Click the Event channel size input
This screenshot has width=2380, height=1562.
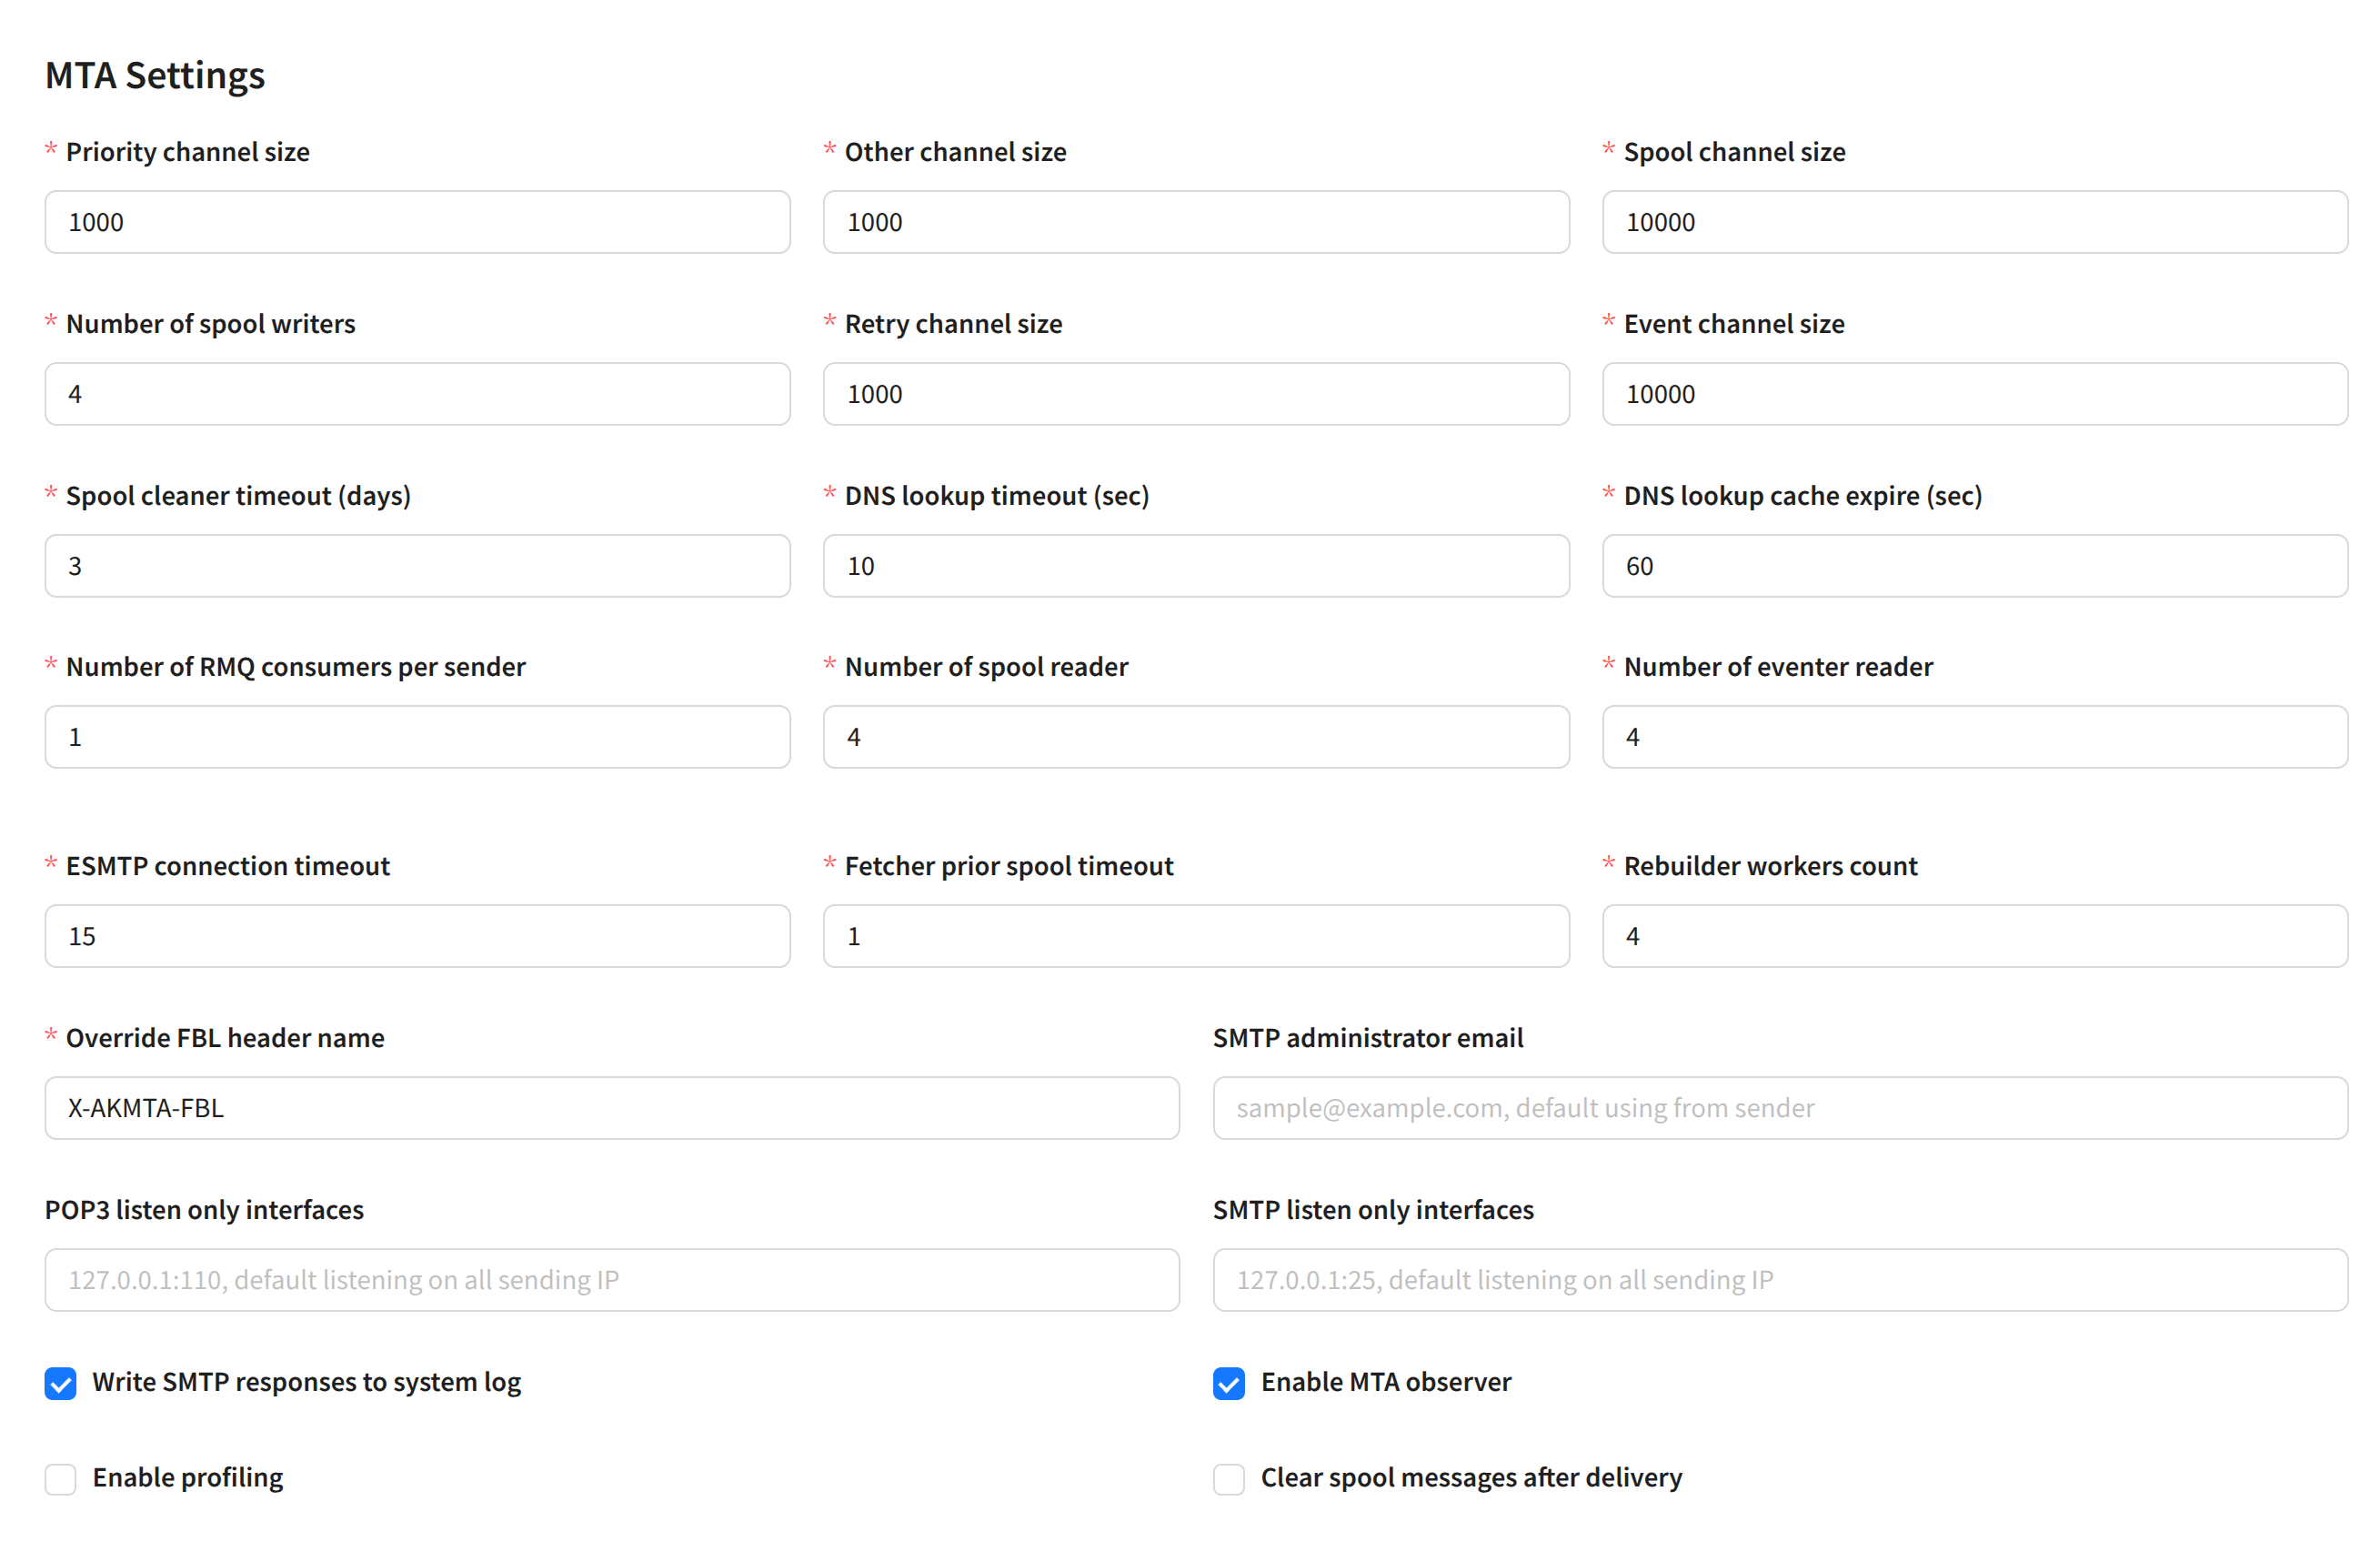point(1974,394)
